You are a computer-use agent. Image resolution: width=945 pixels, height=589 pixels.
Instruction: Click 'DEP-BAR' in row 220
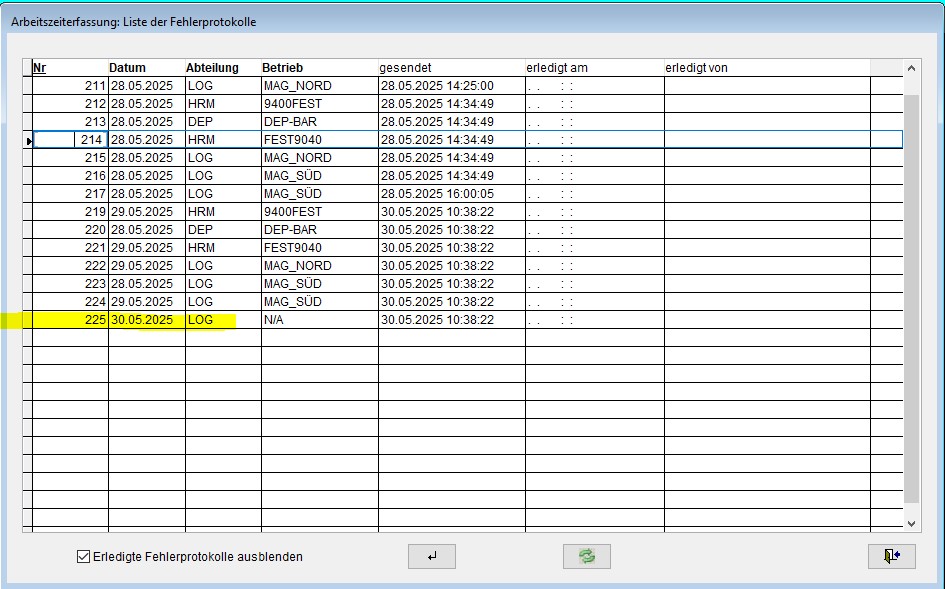[290, 230]
